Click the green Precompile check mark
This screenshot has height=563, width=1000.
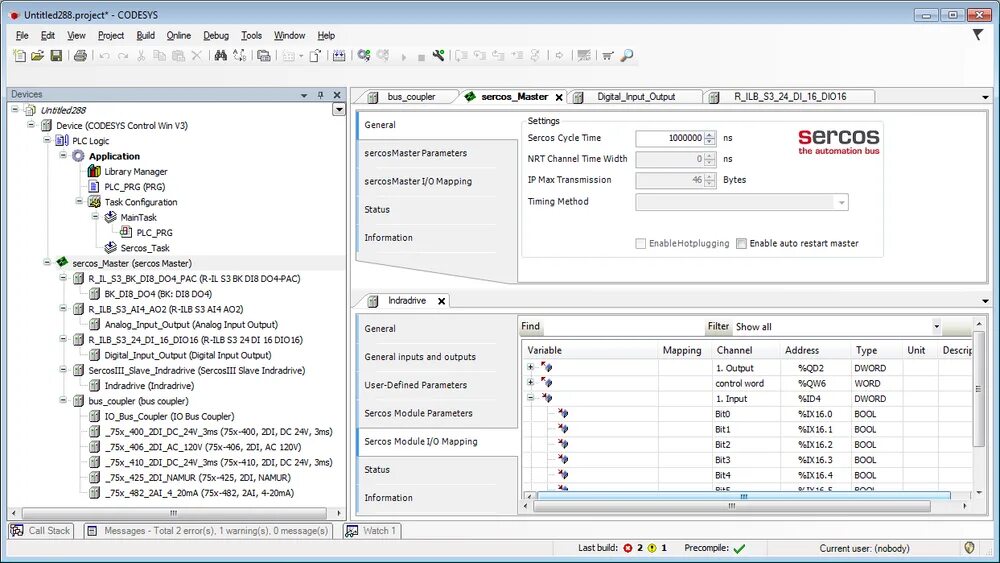(739, 548)
